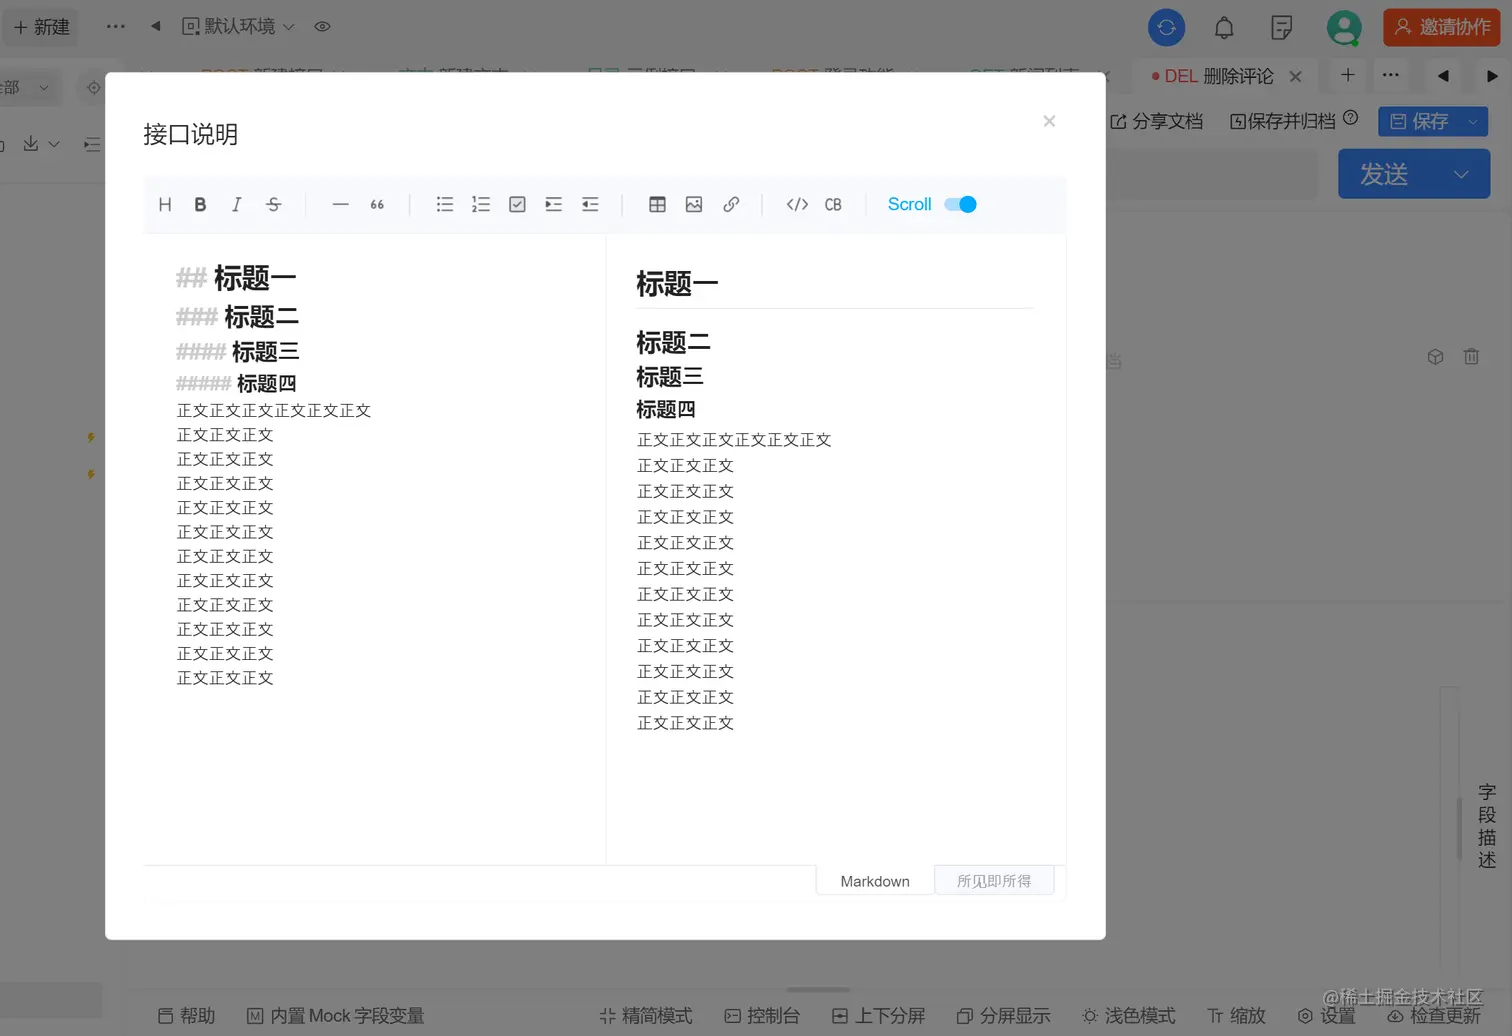
Task: Toggle 浅色模式 light mode
Action: pos(1128,1015)
